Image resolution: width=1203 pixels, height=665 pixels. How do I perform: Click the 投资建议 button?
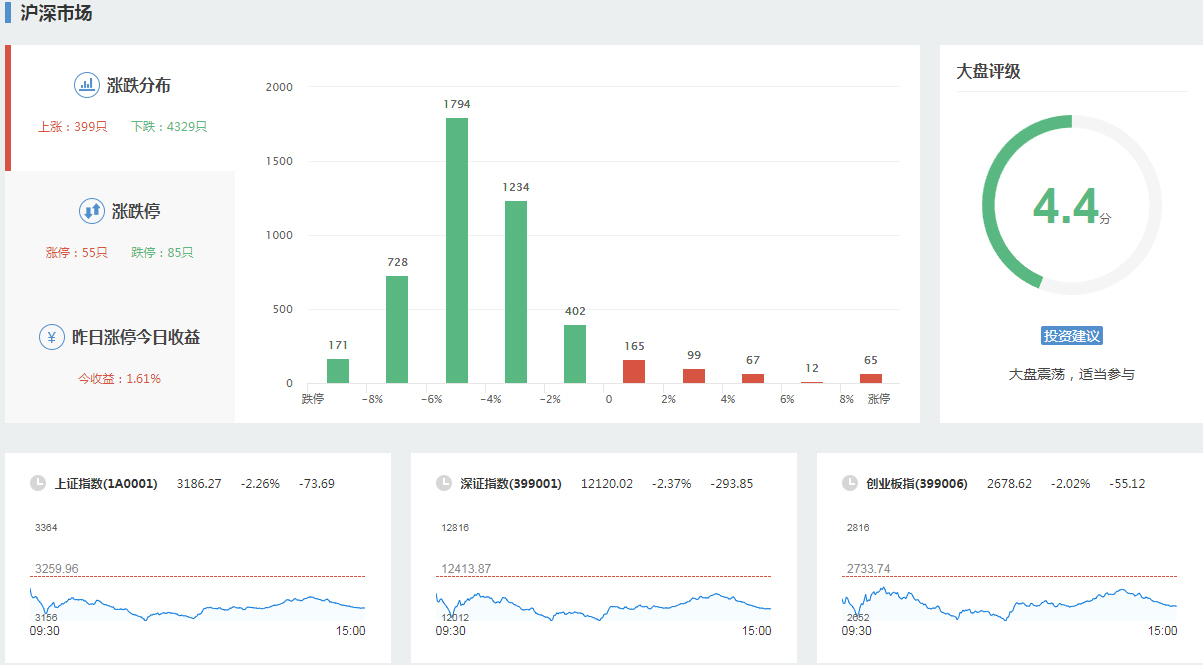(x=1071, y=336)
